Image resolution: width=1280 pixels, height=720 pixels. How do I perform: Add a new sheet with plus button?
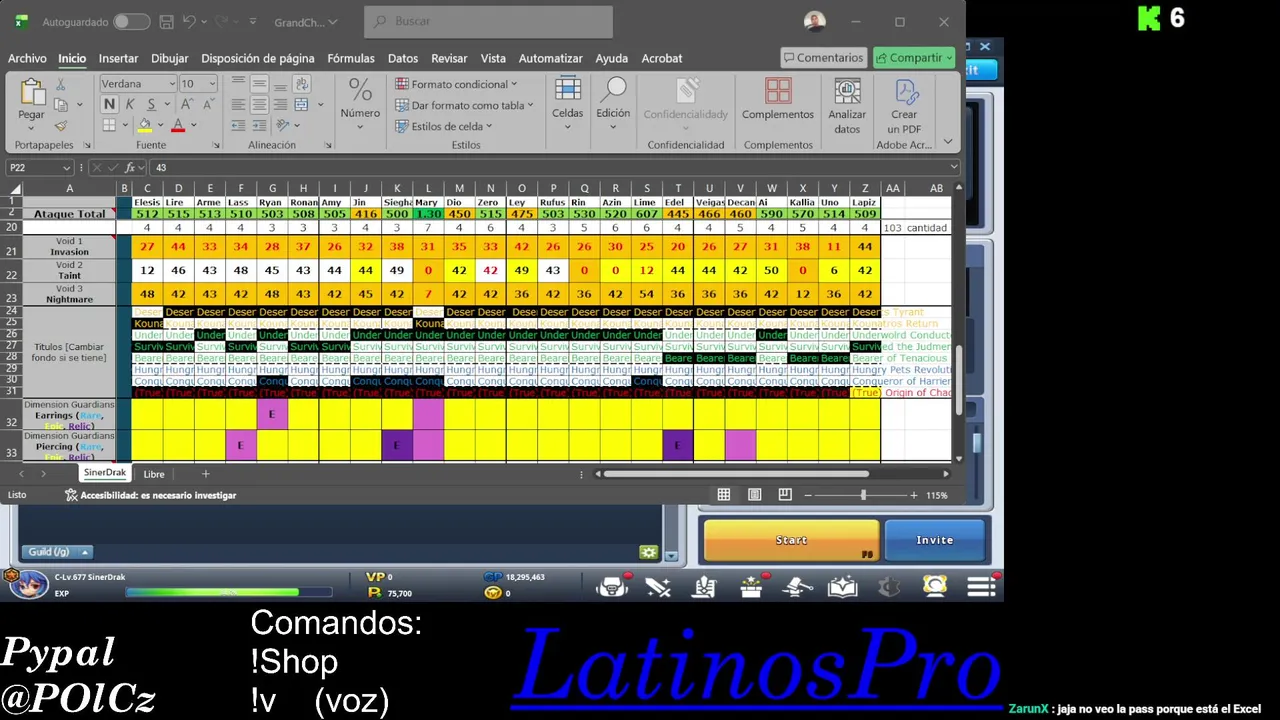[x=205, y=474]
